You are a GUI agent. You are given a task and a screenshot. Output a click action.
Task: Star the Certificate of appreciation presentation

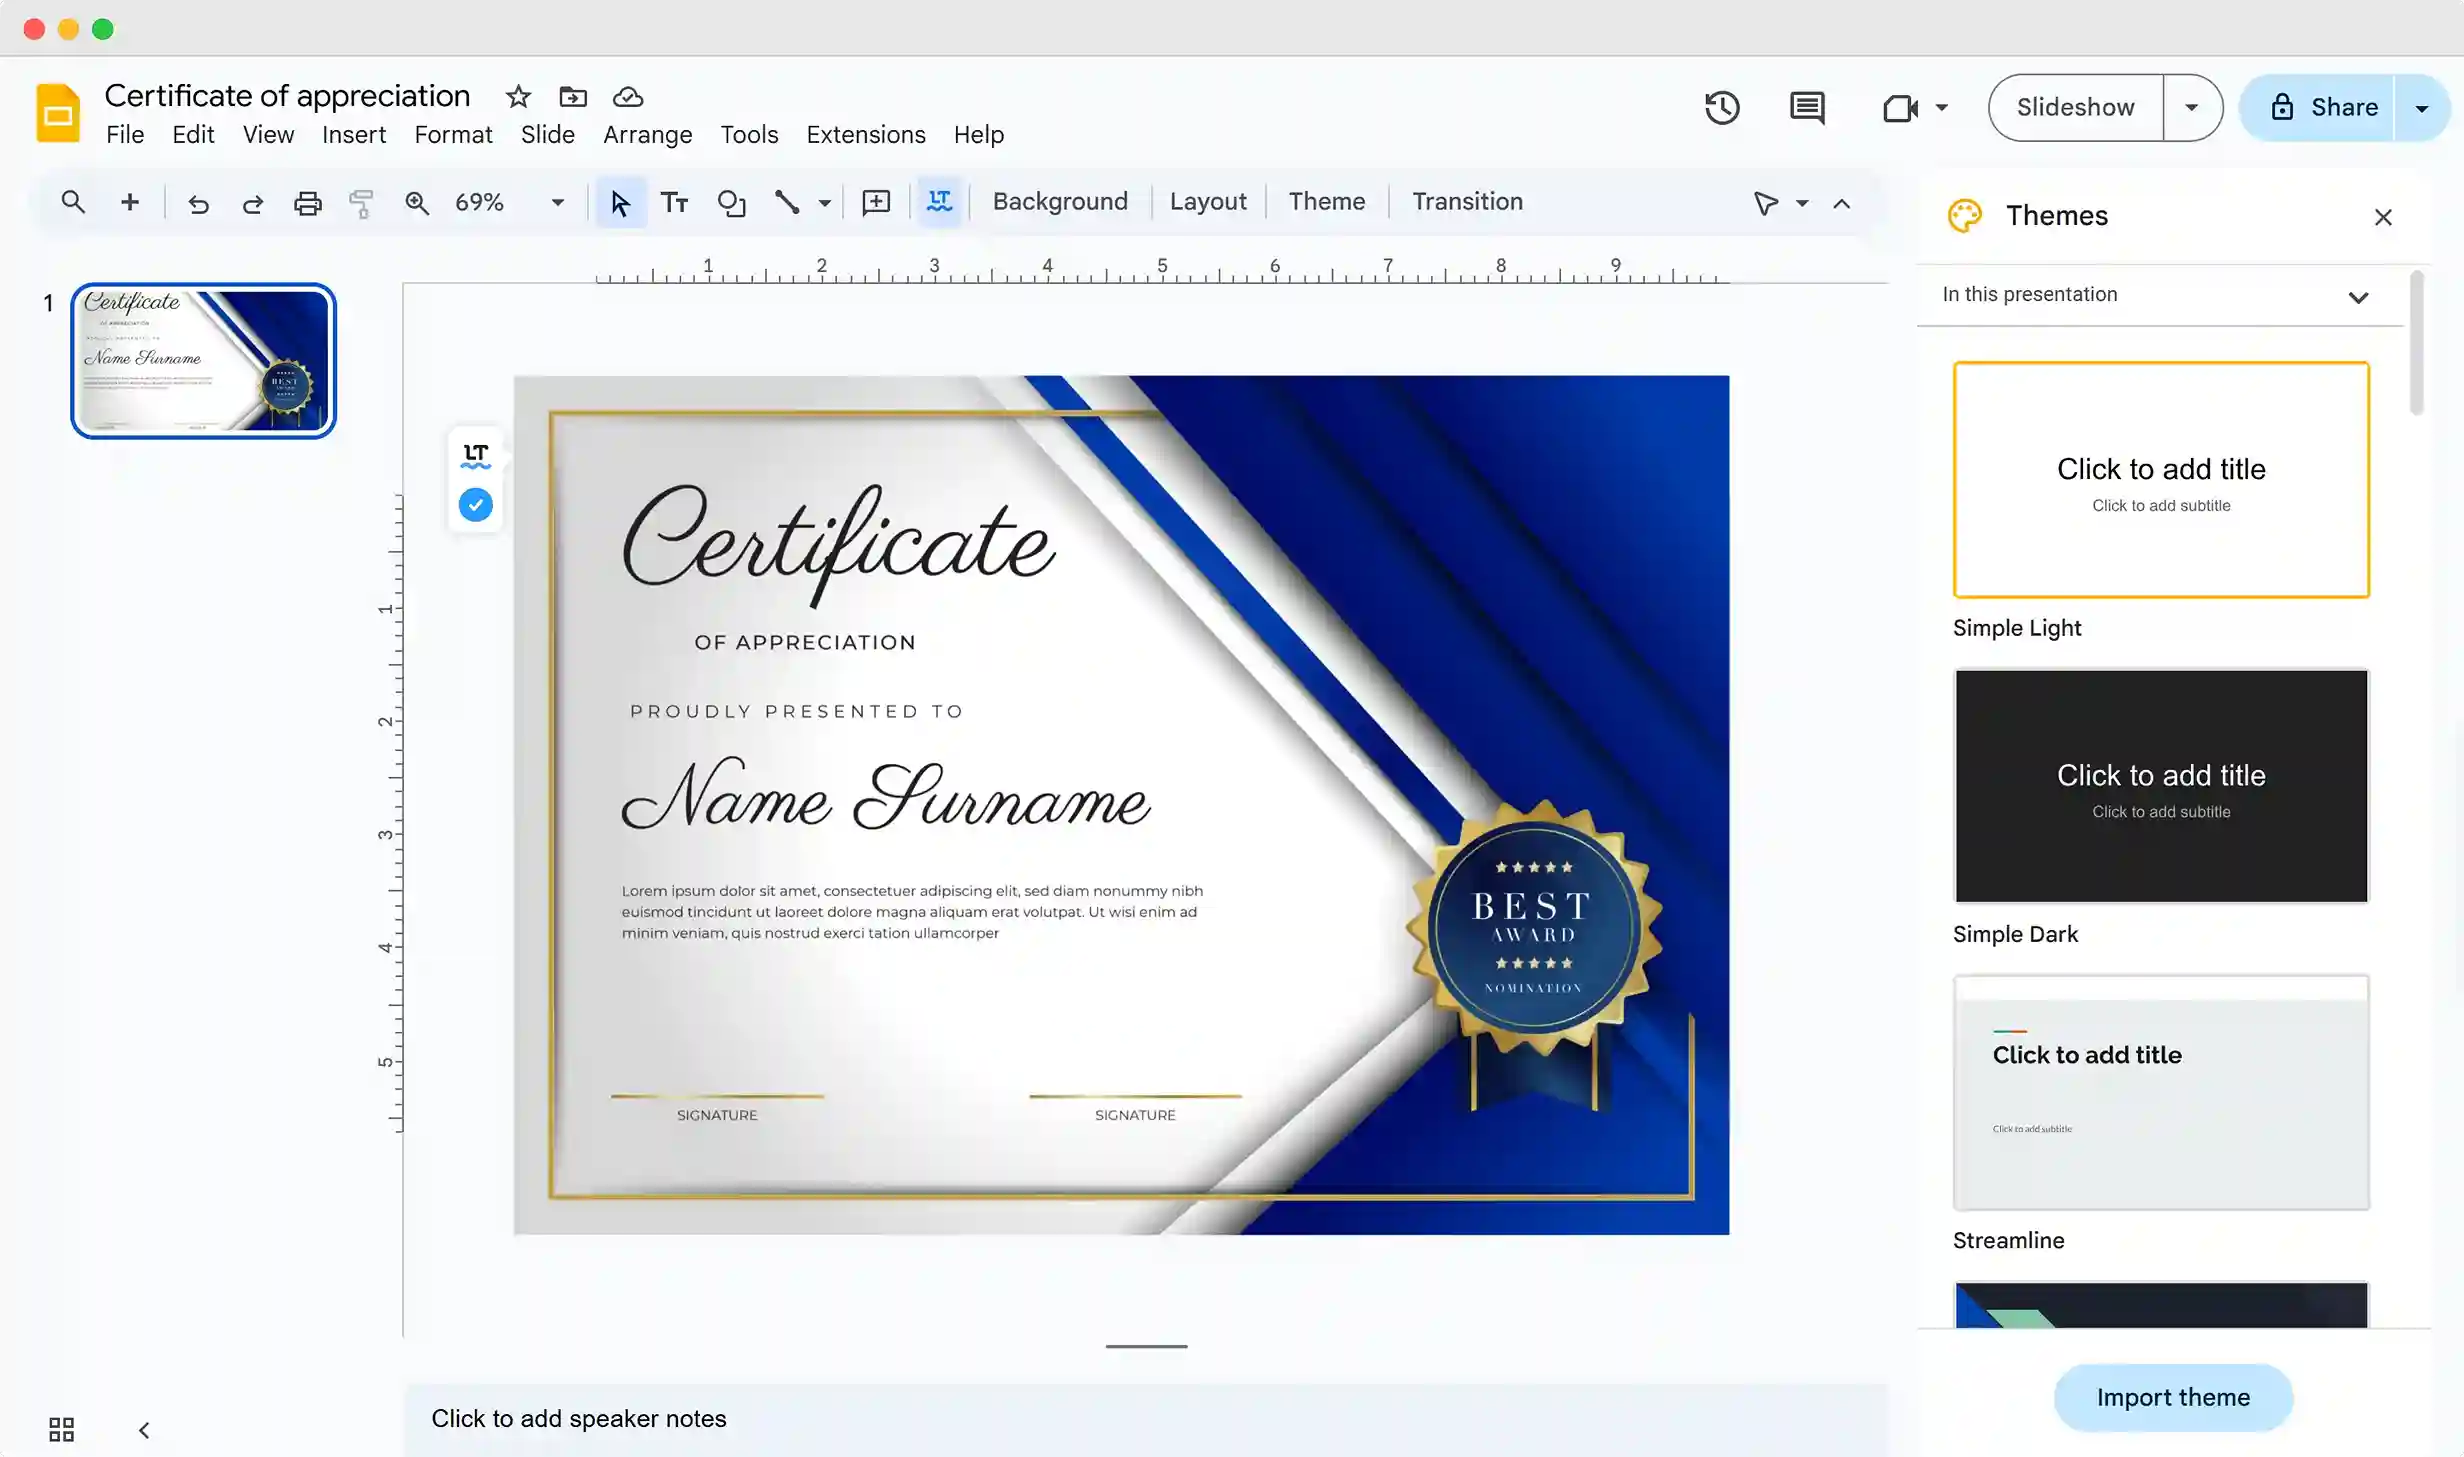tap(517, 96)
